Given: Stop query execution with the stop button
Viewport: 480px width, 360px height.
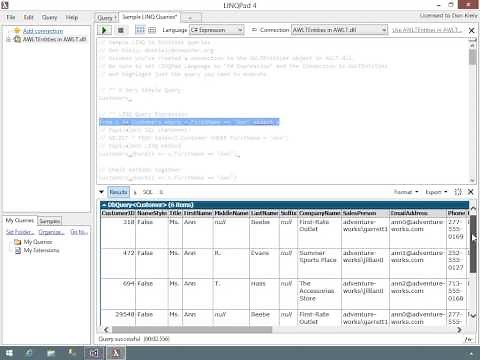Looking at the screenshot, I should (x=121, y=30).
